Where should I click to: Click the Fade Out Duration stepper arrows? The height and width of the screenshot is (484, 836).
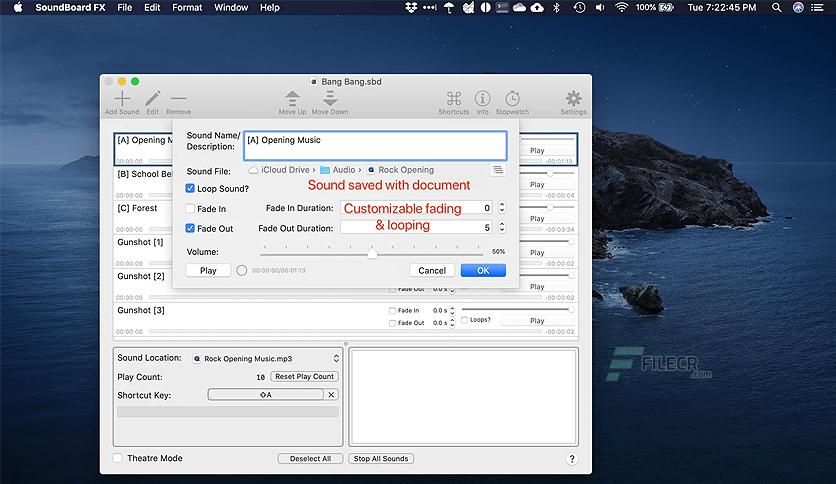pyautogui.click(x=502, y=228)
